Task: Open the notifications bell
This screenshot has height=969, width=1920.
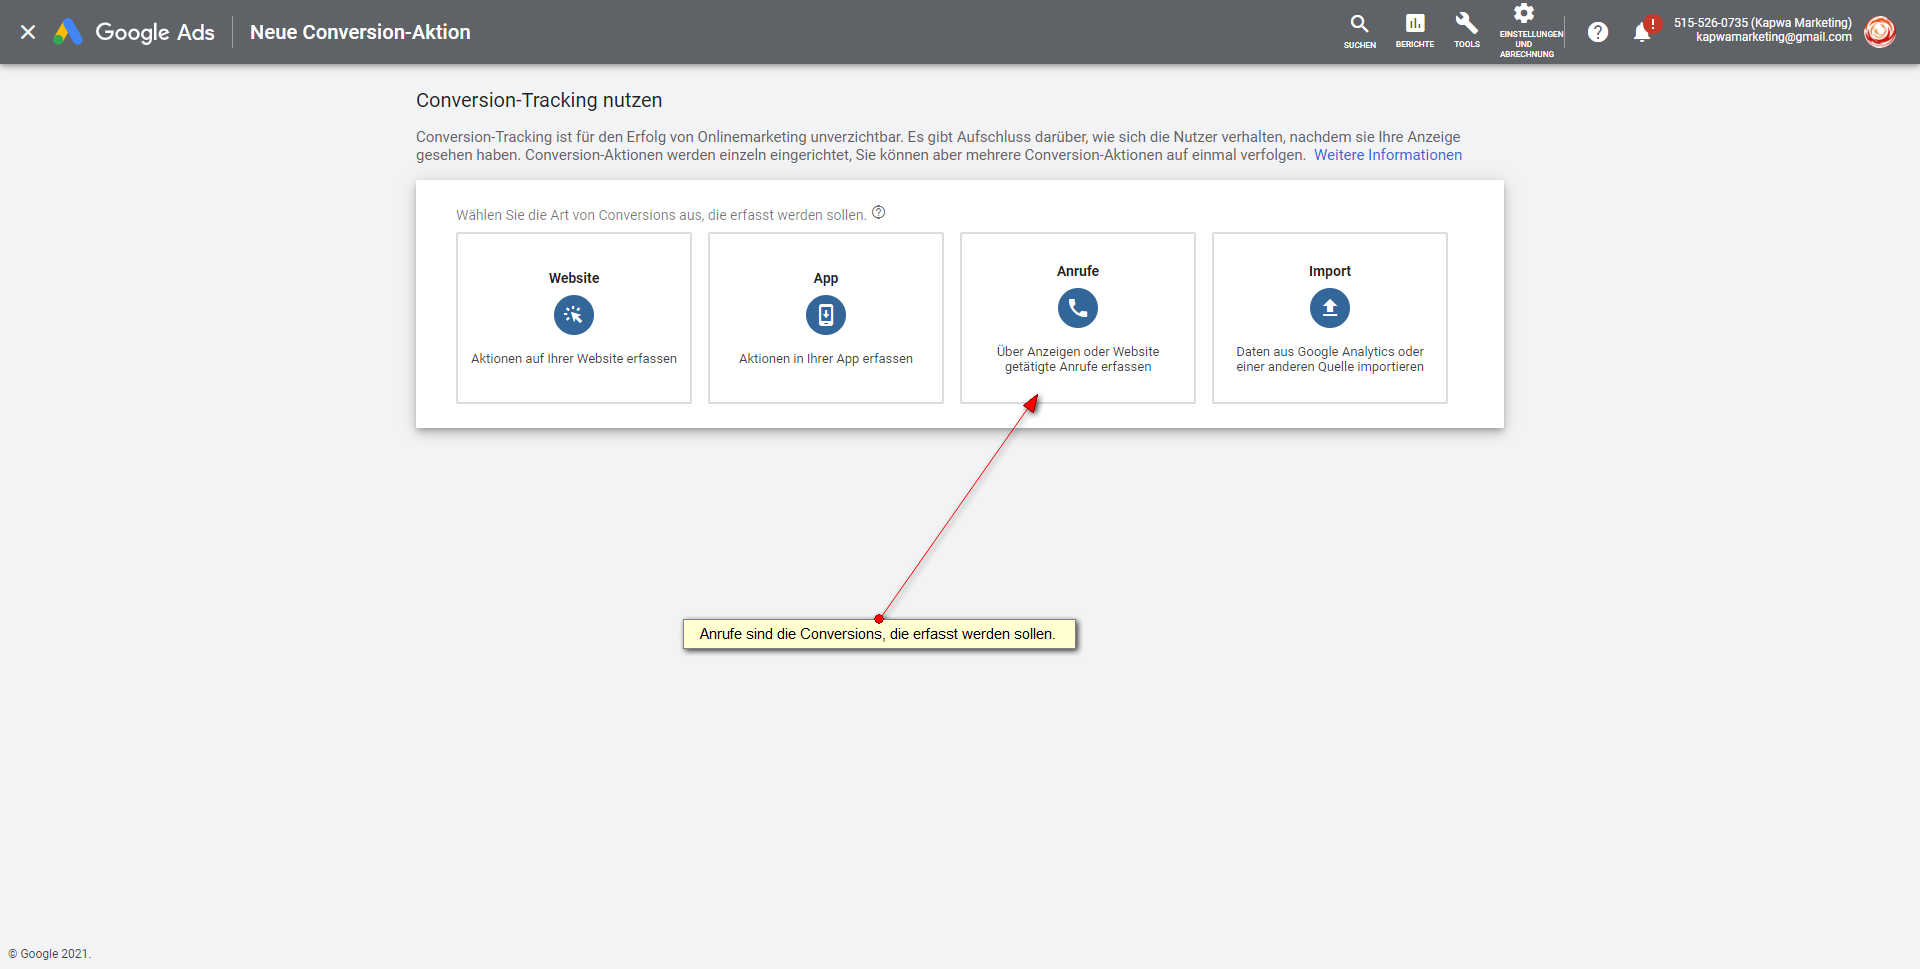Action: (x=1641, y=32)
